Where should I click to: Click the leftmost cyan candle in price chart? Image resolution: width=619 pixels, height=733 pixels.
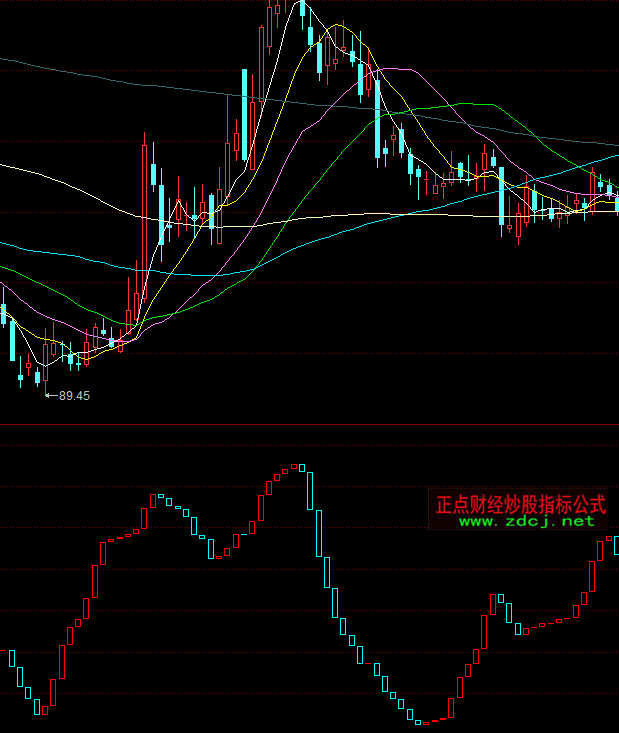pyautogui.click(x=3, y=313)
